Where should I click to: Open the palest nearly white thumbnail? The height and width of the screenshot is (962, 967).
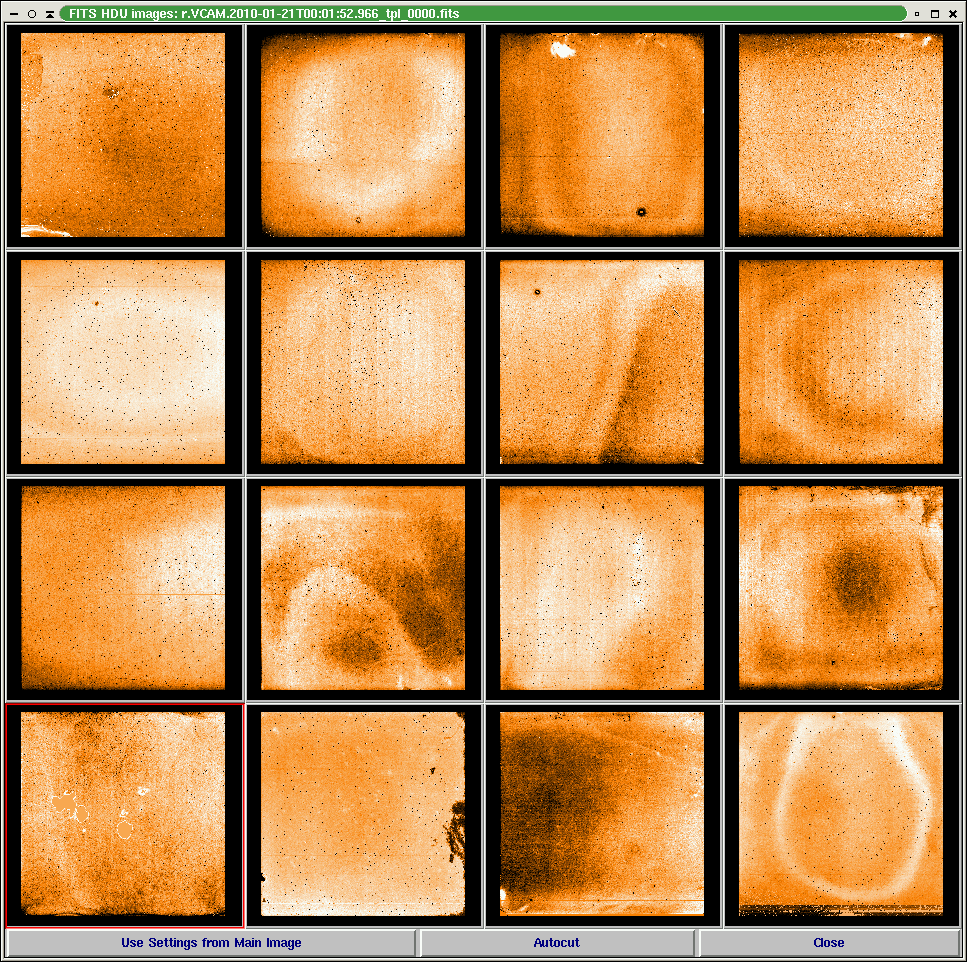(x=124, y=362)
